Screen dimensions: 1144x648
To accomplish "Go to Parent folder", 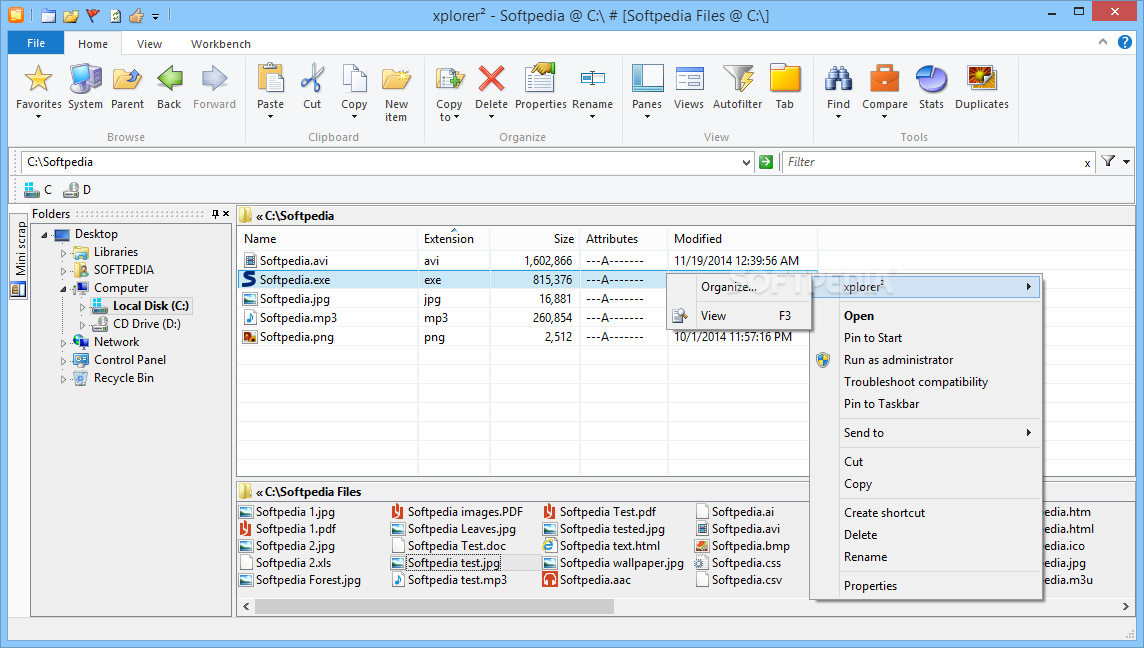I will pos(127,86).
